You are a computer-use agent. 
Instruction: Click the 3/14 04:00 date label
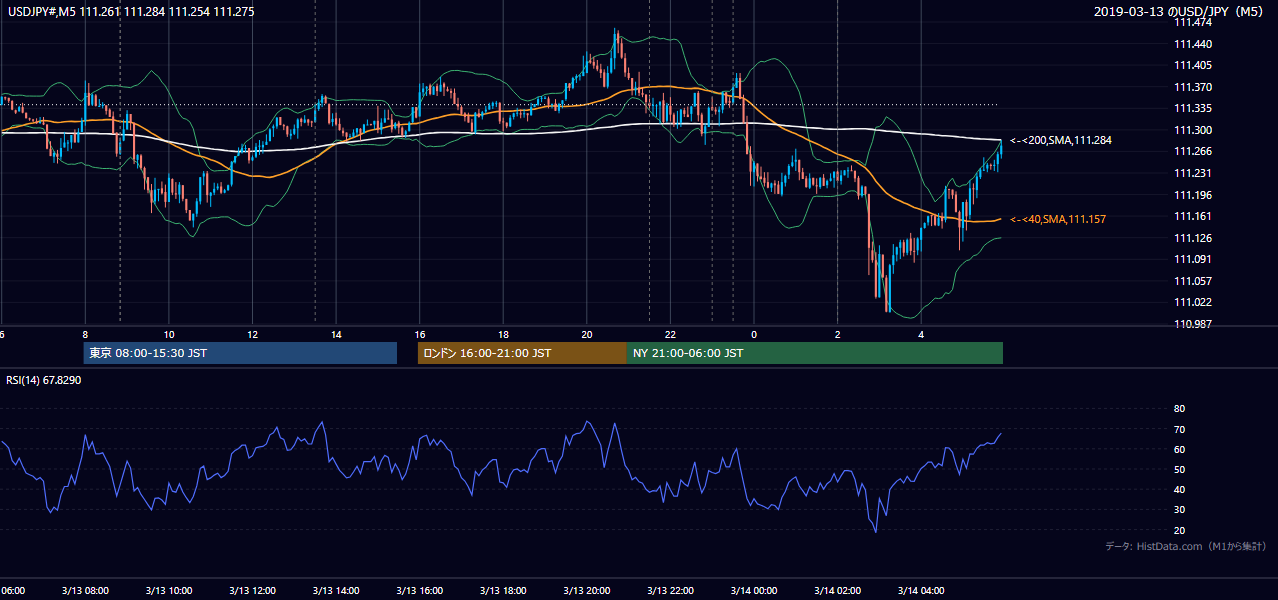pos(922,590)
